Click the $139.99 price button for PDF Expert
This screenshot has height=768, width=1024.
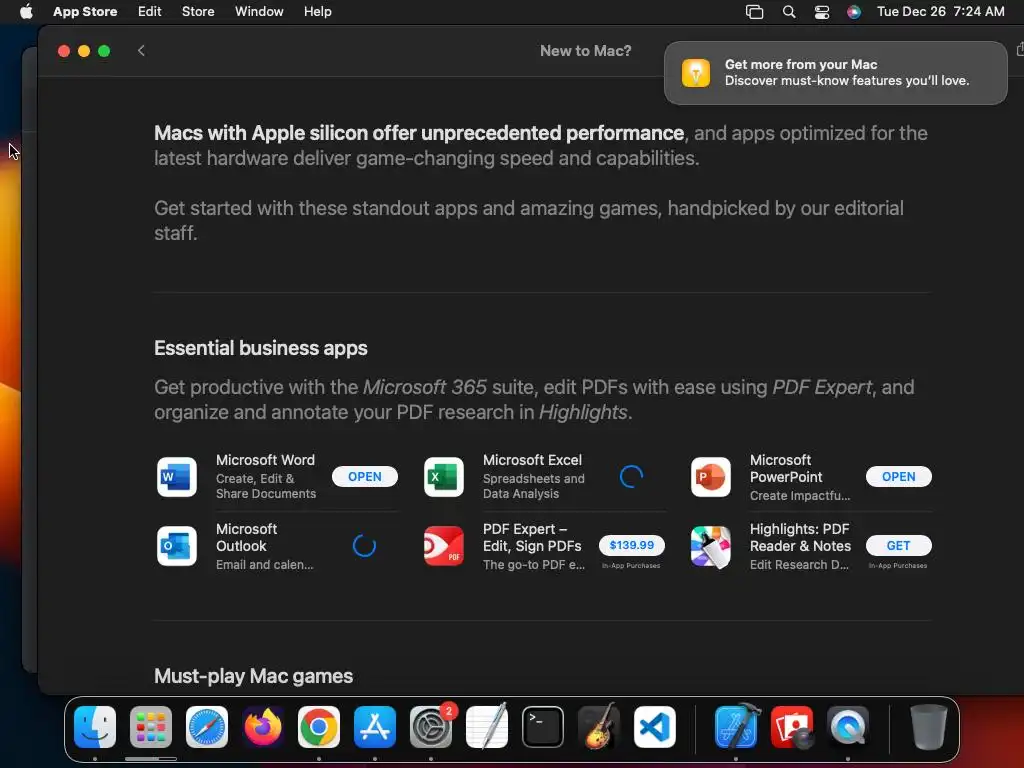pos(632,545)
